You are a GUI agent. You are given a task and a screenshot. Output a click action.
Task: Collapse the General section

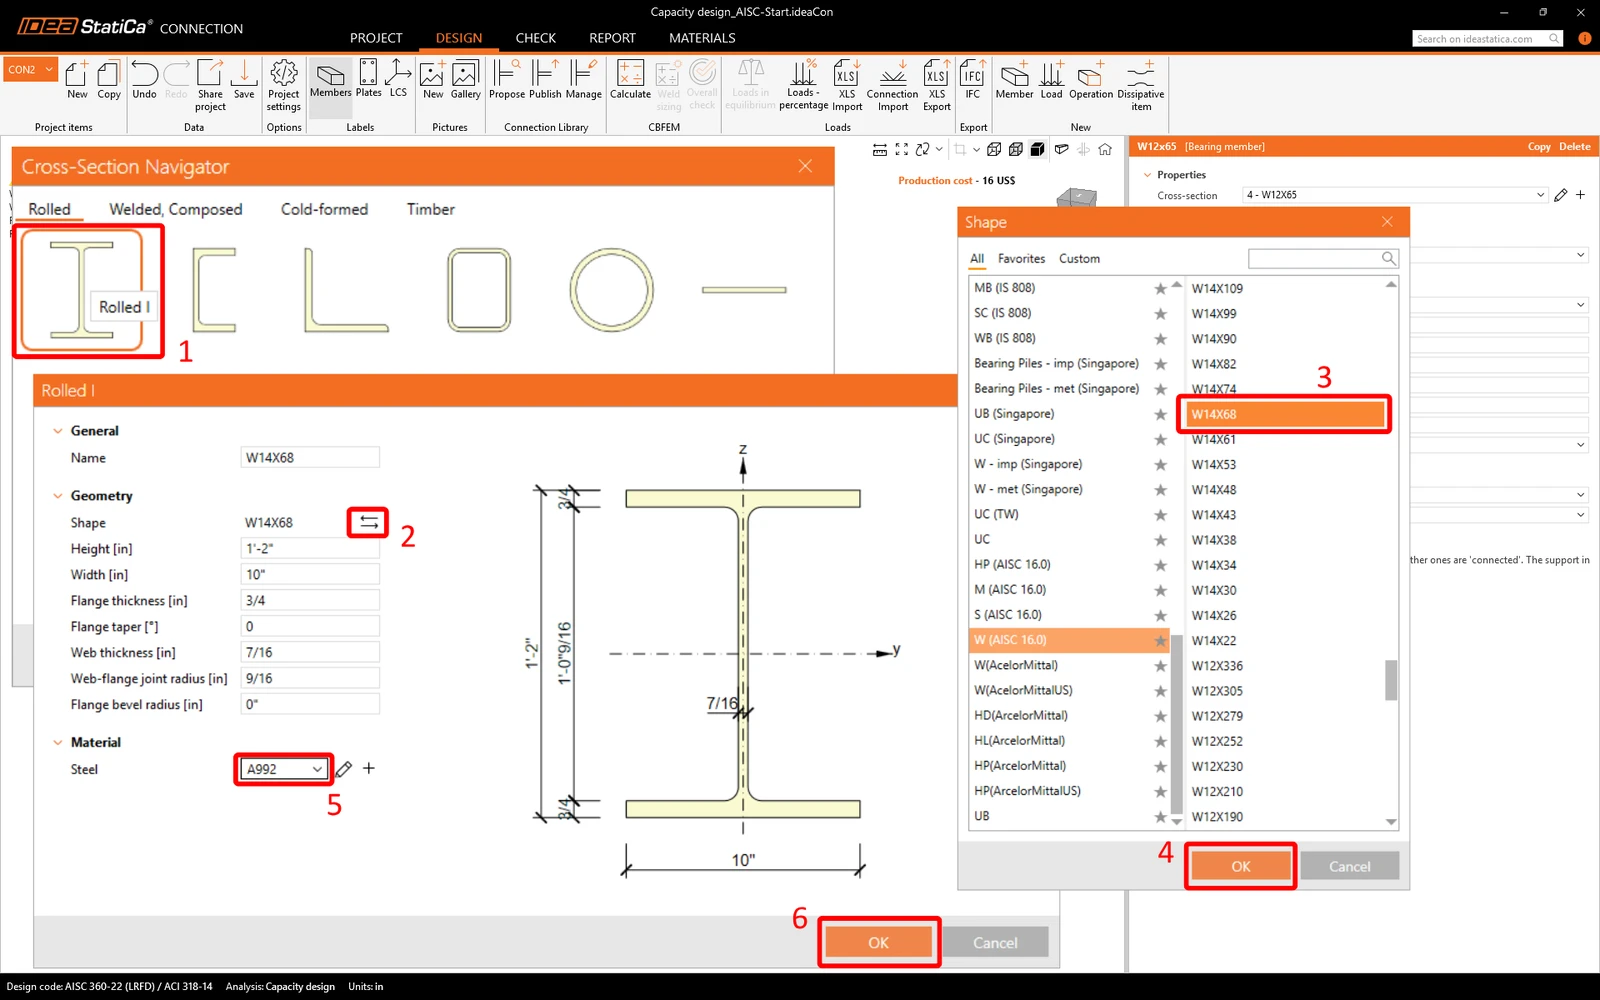(57, 431)
